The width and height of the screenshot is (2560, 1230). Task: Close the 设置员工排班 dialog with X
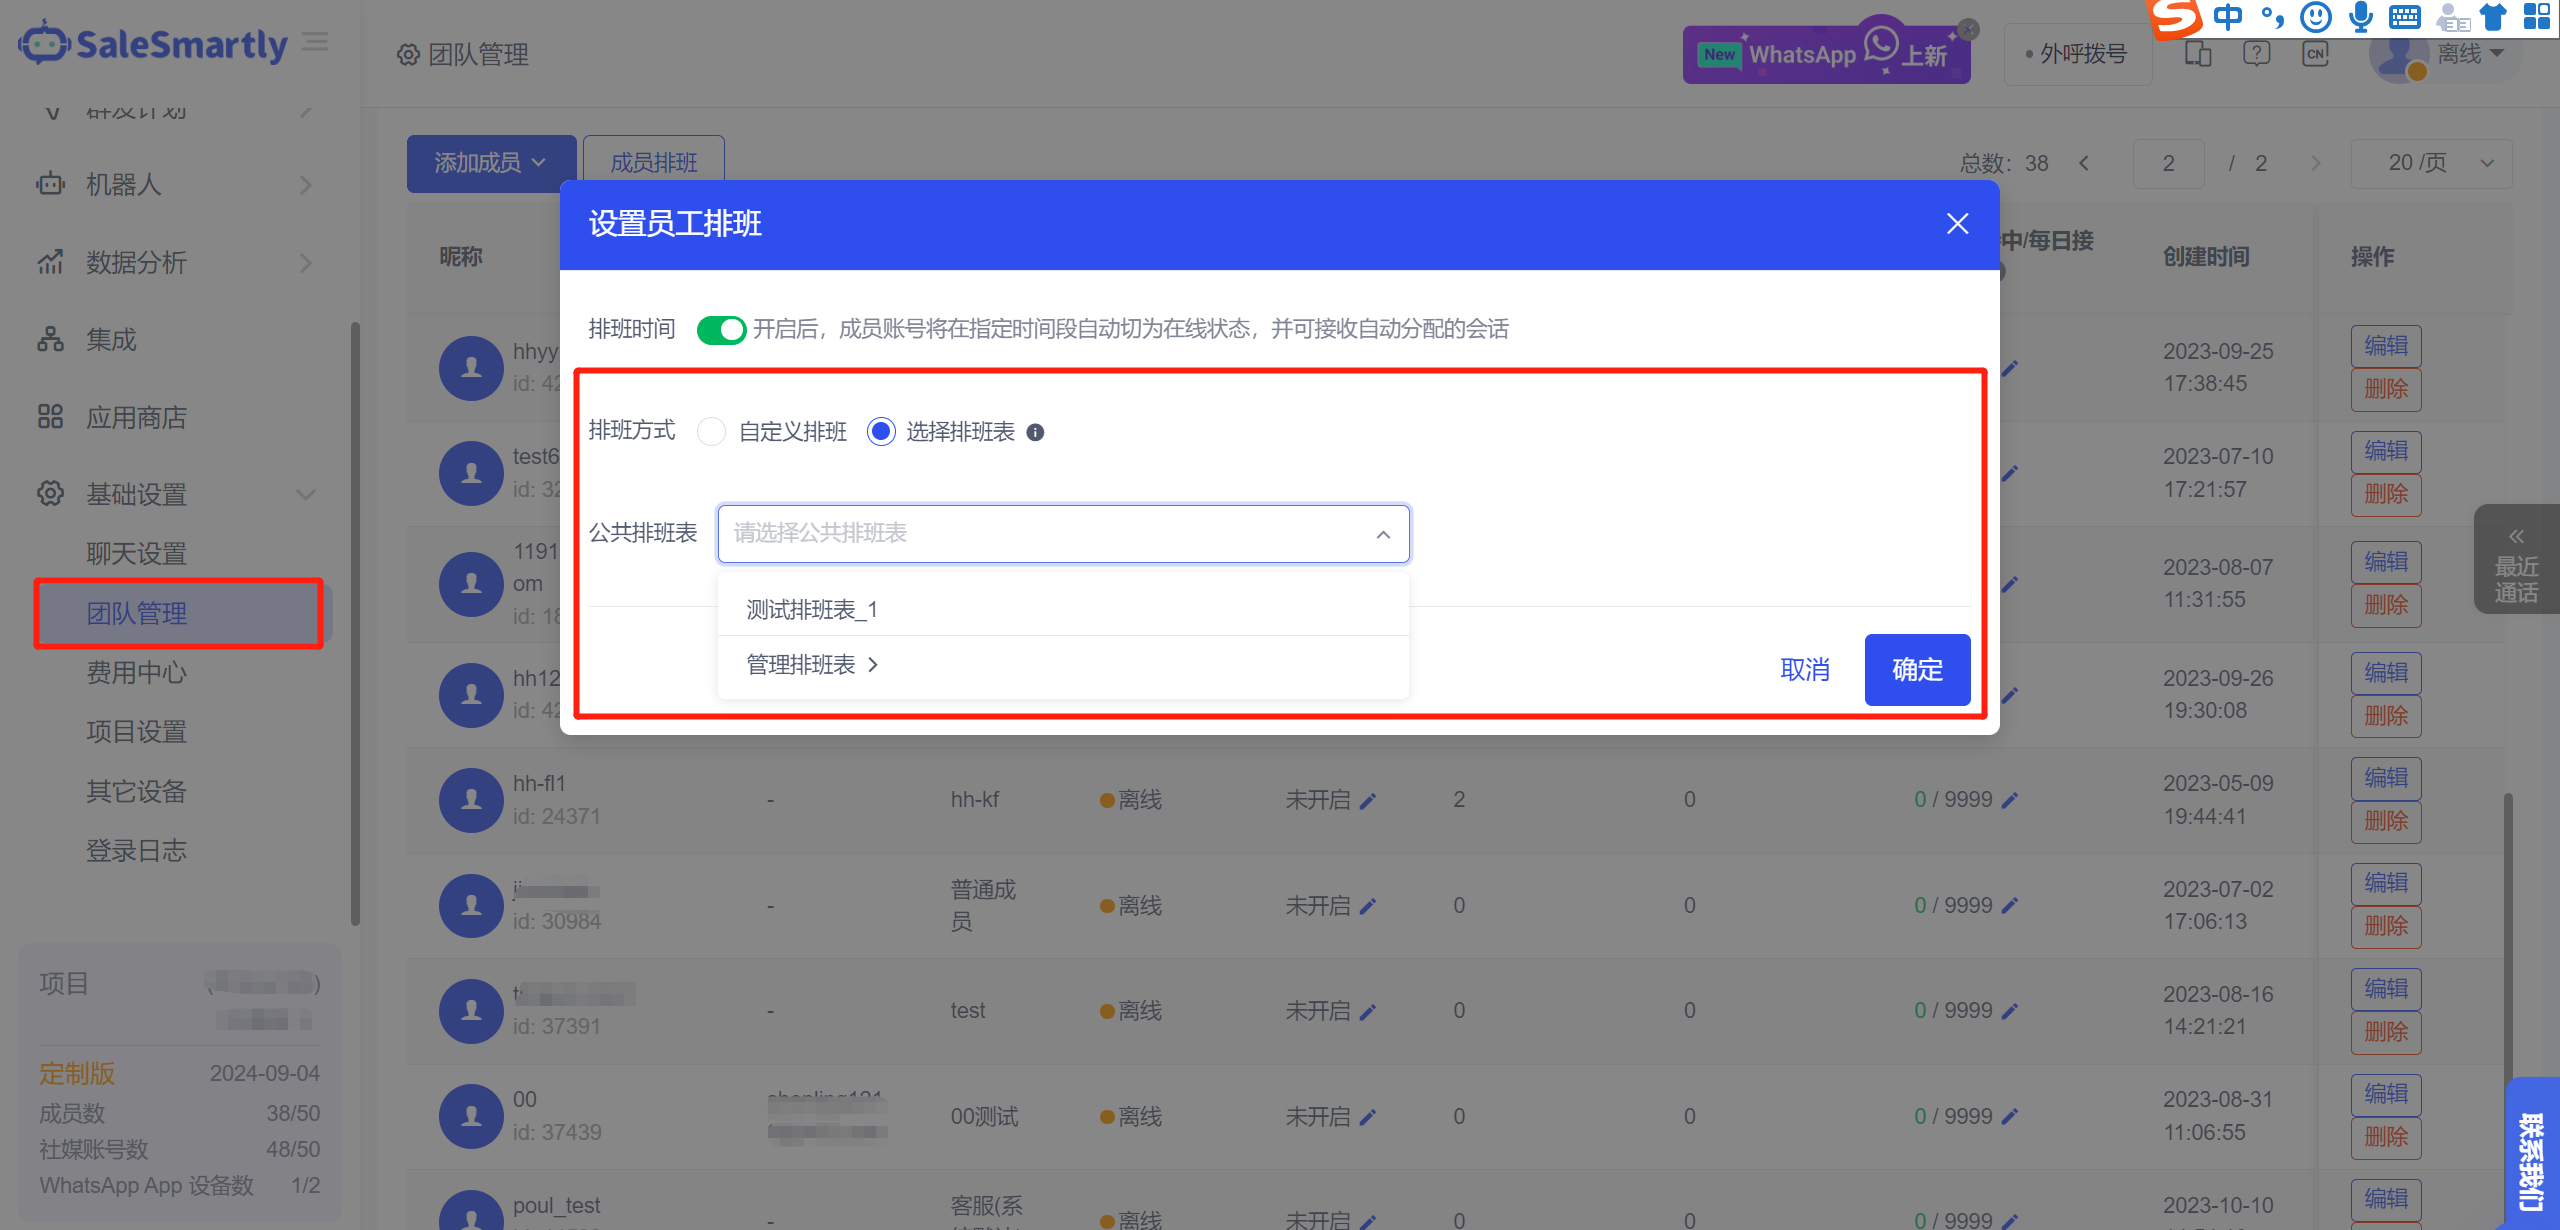pyautogui.click(x=1957, y=224)
